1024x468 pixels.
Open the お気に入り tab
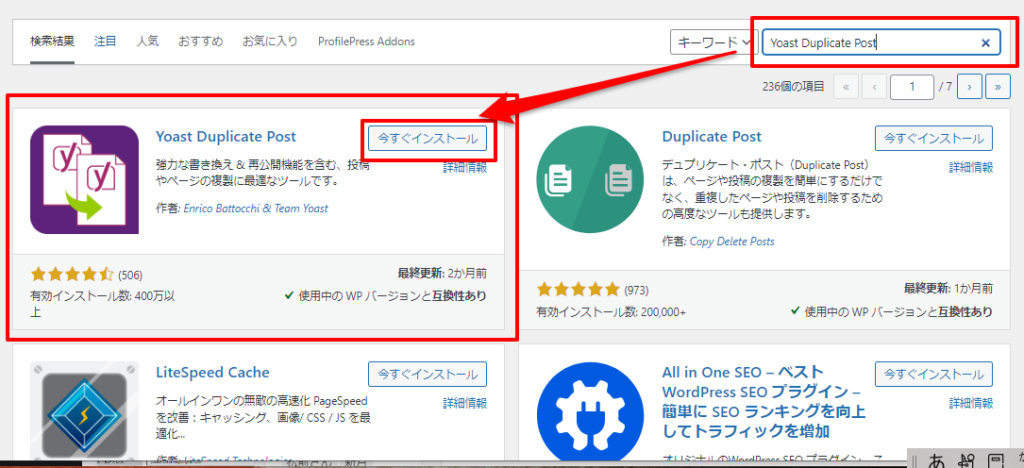point(270,41)
